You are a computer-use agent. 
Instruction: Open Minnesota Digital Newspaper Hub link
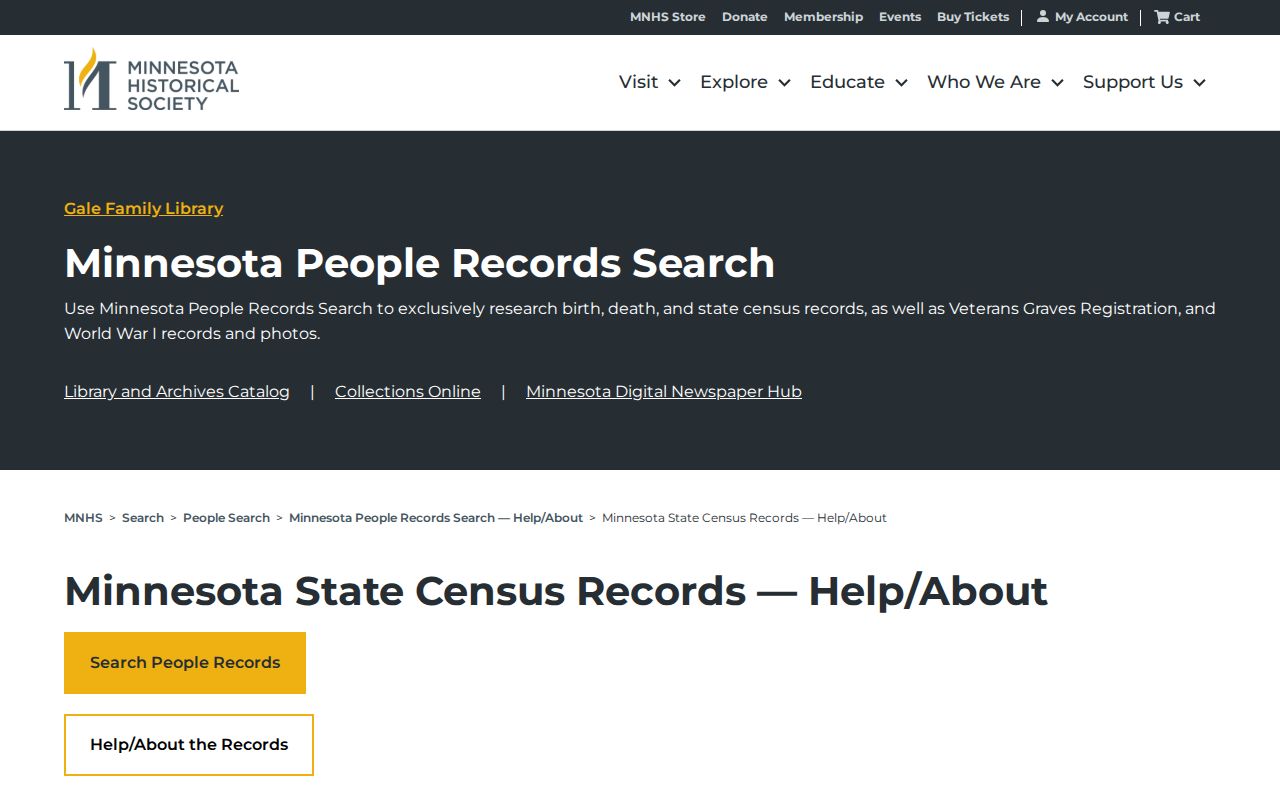pos(664,391)
